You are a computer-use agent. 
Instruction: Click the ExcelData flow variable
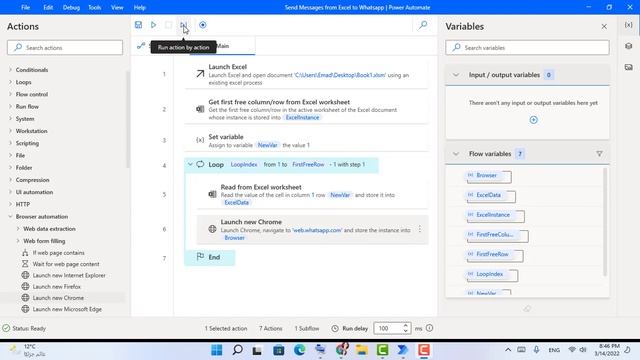pyautogui.click(x=489, y=195)
